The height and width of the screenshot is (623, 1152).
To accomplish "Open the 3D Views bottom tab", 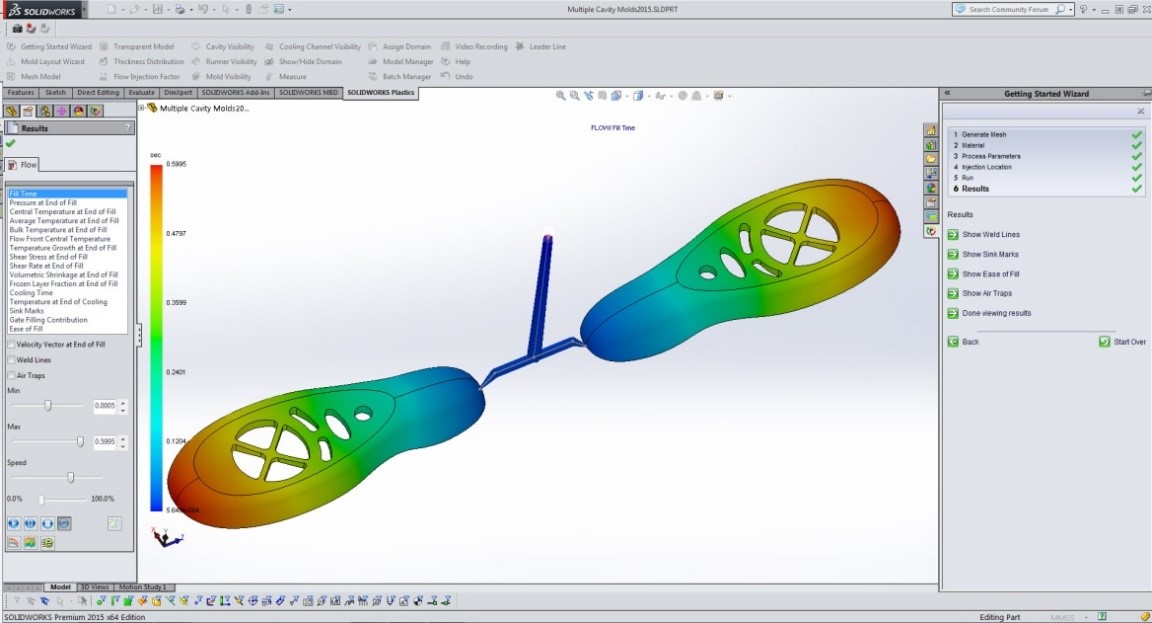I will point(95,587).
